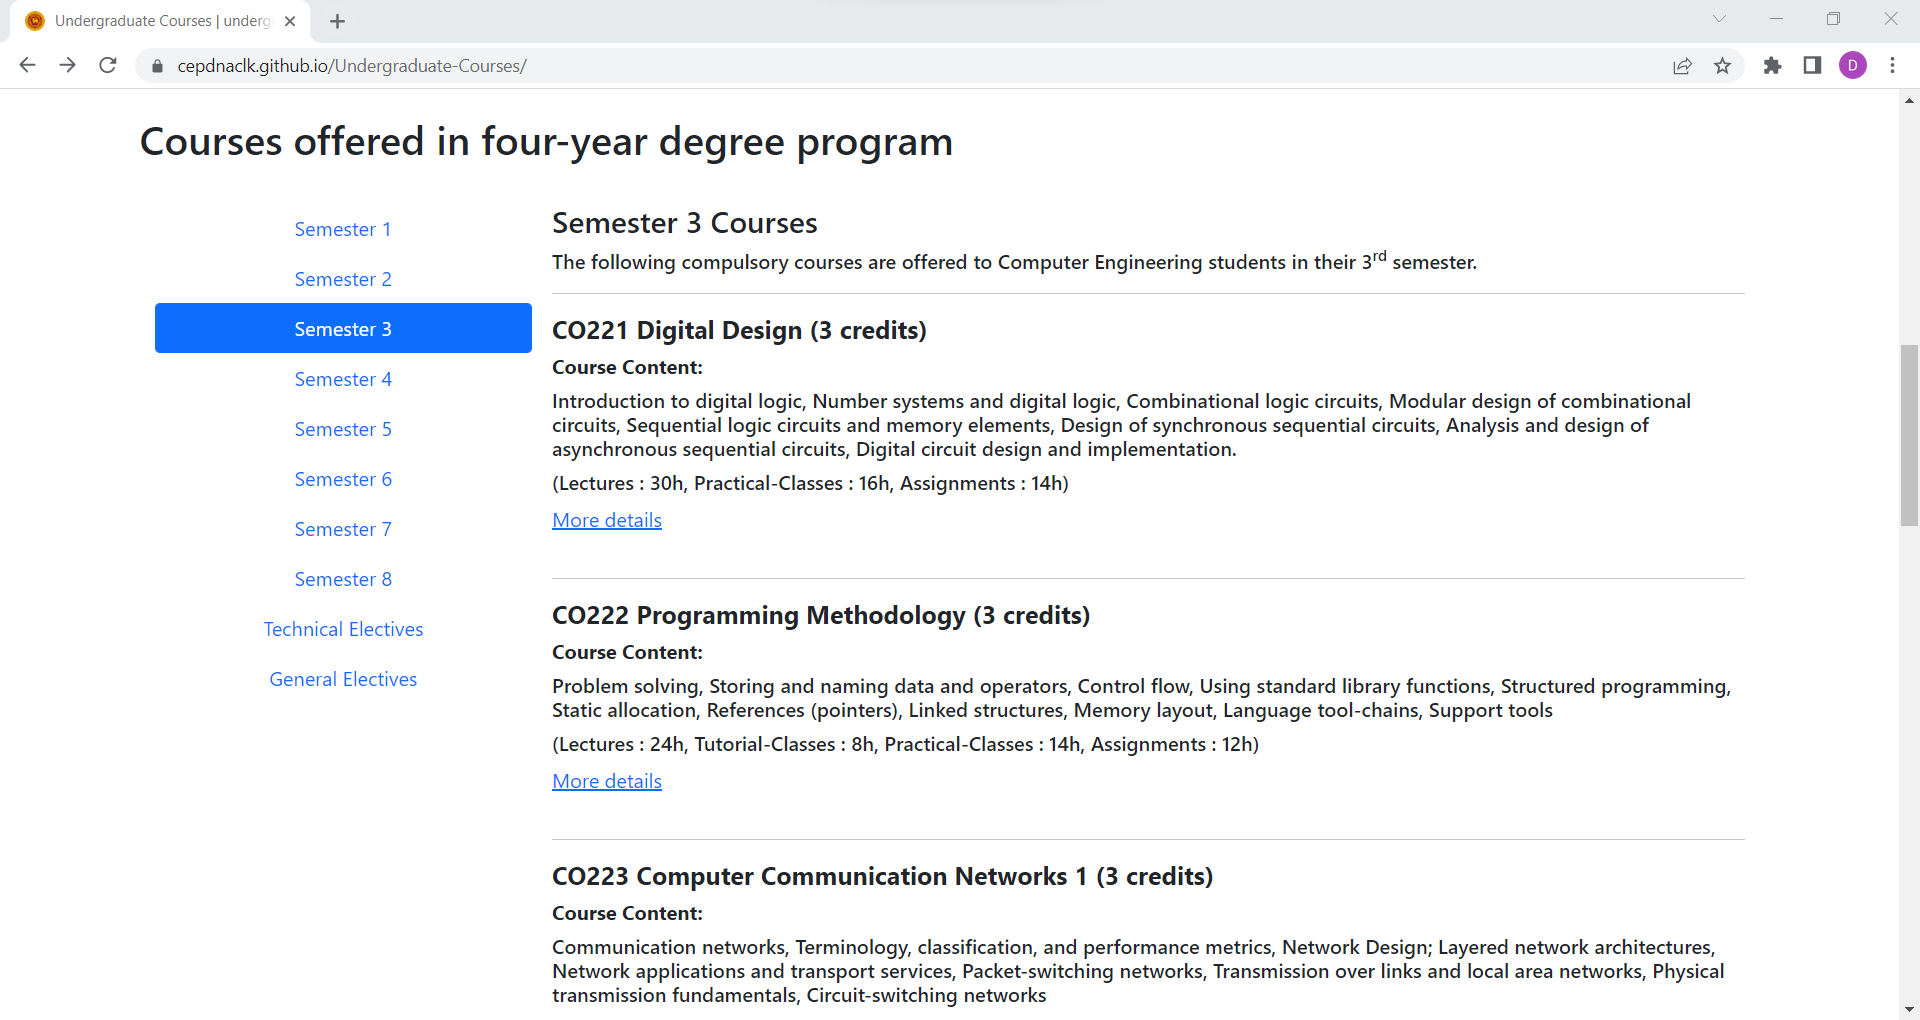Open a new browser tab
The image size is (1920, 1020).
(338, 21)
